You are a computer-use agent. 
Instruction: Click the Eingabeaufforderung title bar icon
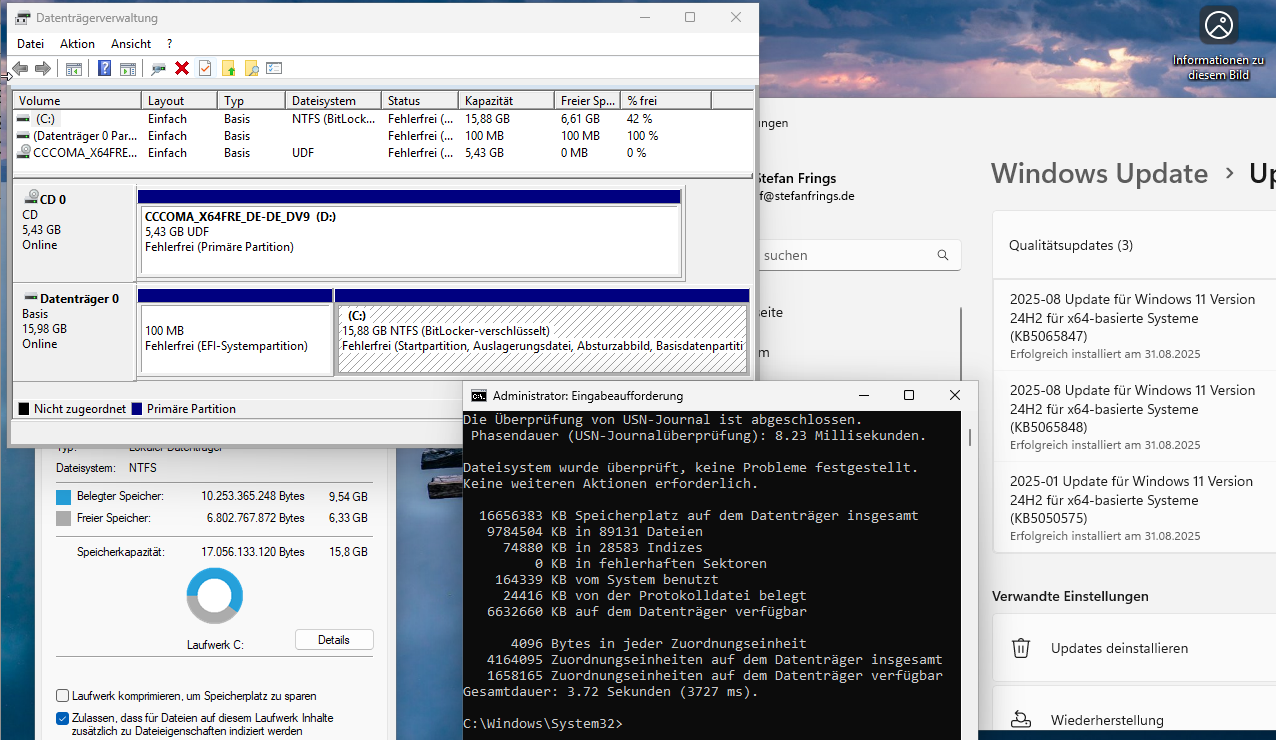click(479, 396)
